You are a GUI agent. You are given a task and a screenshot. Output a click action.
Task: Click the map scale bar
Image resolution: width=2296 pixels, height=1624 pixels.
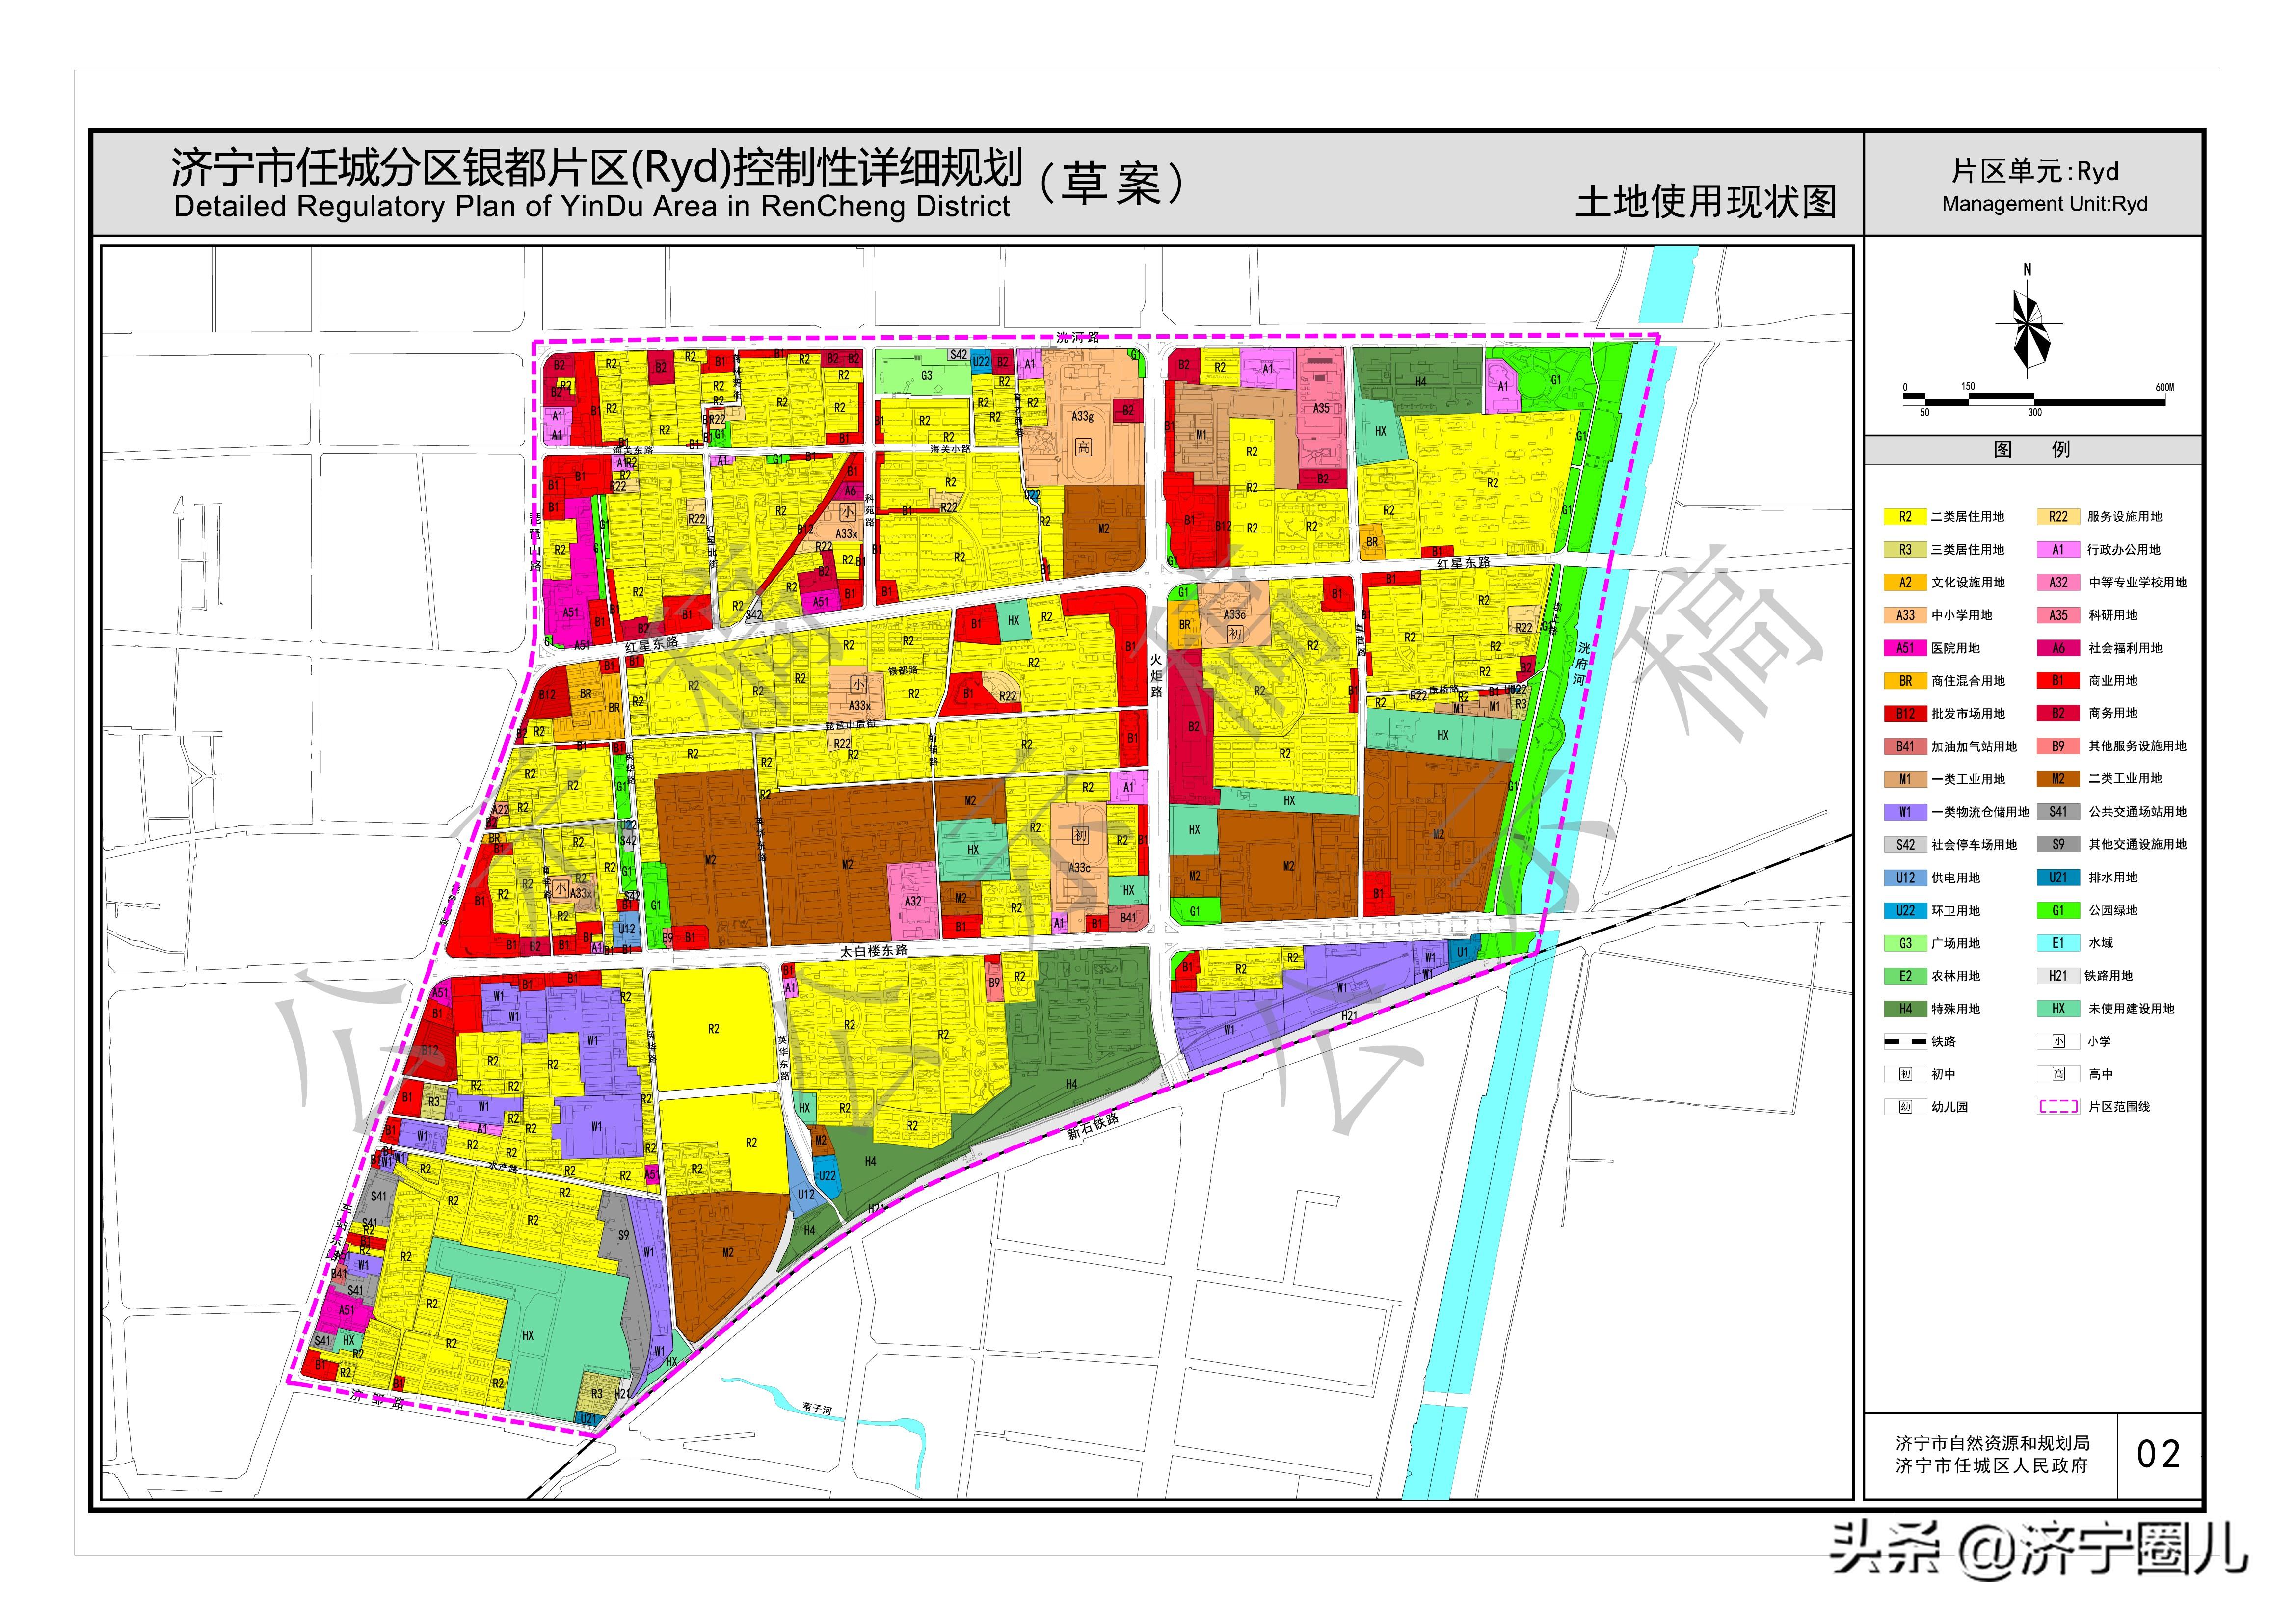click(x=2035, y=399)
